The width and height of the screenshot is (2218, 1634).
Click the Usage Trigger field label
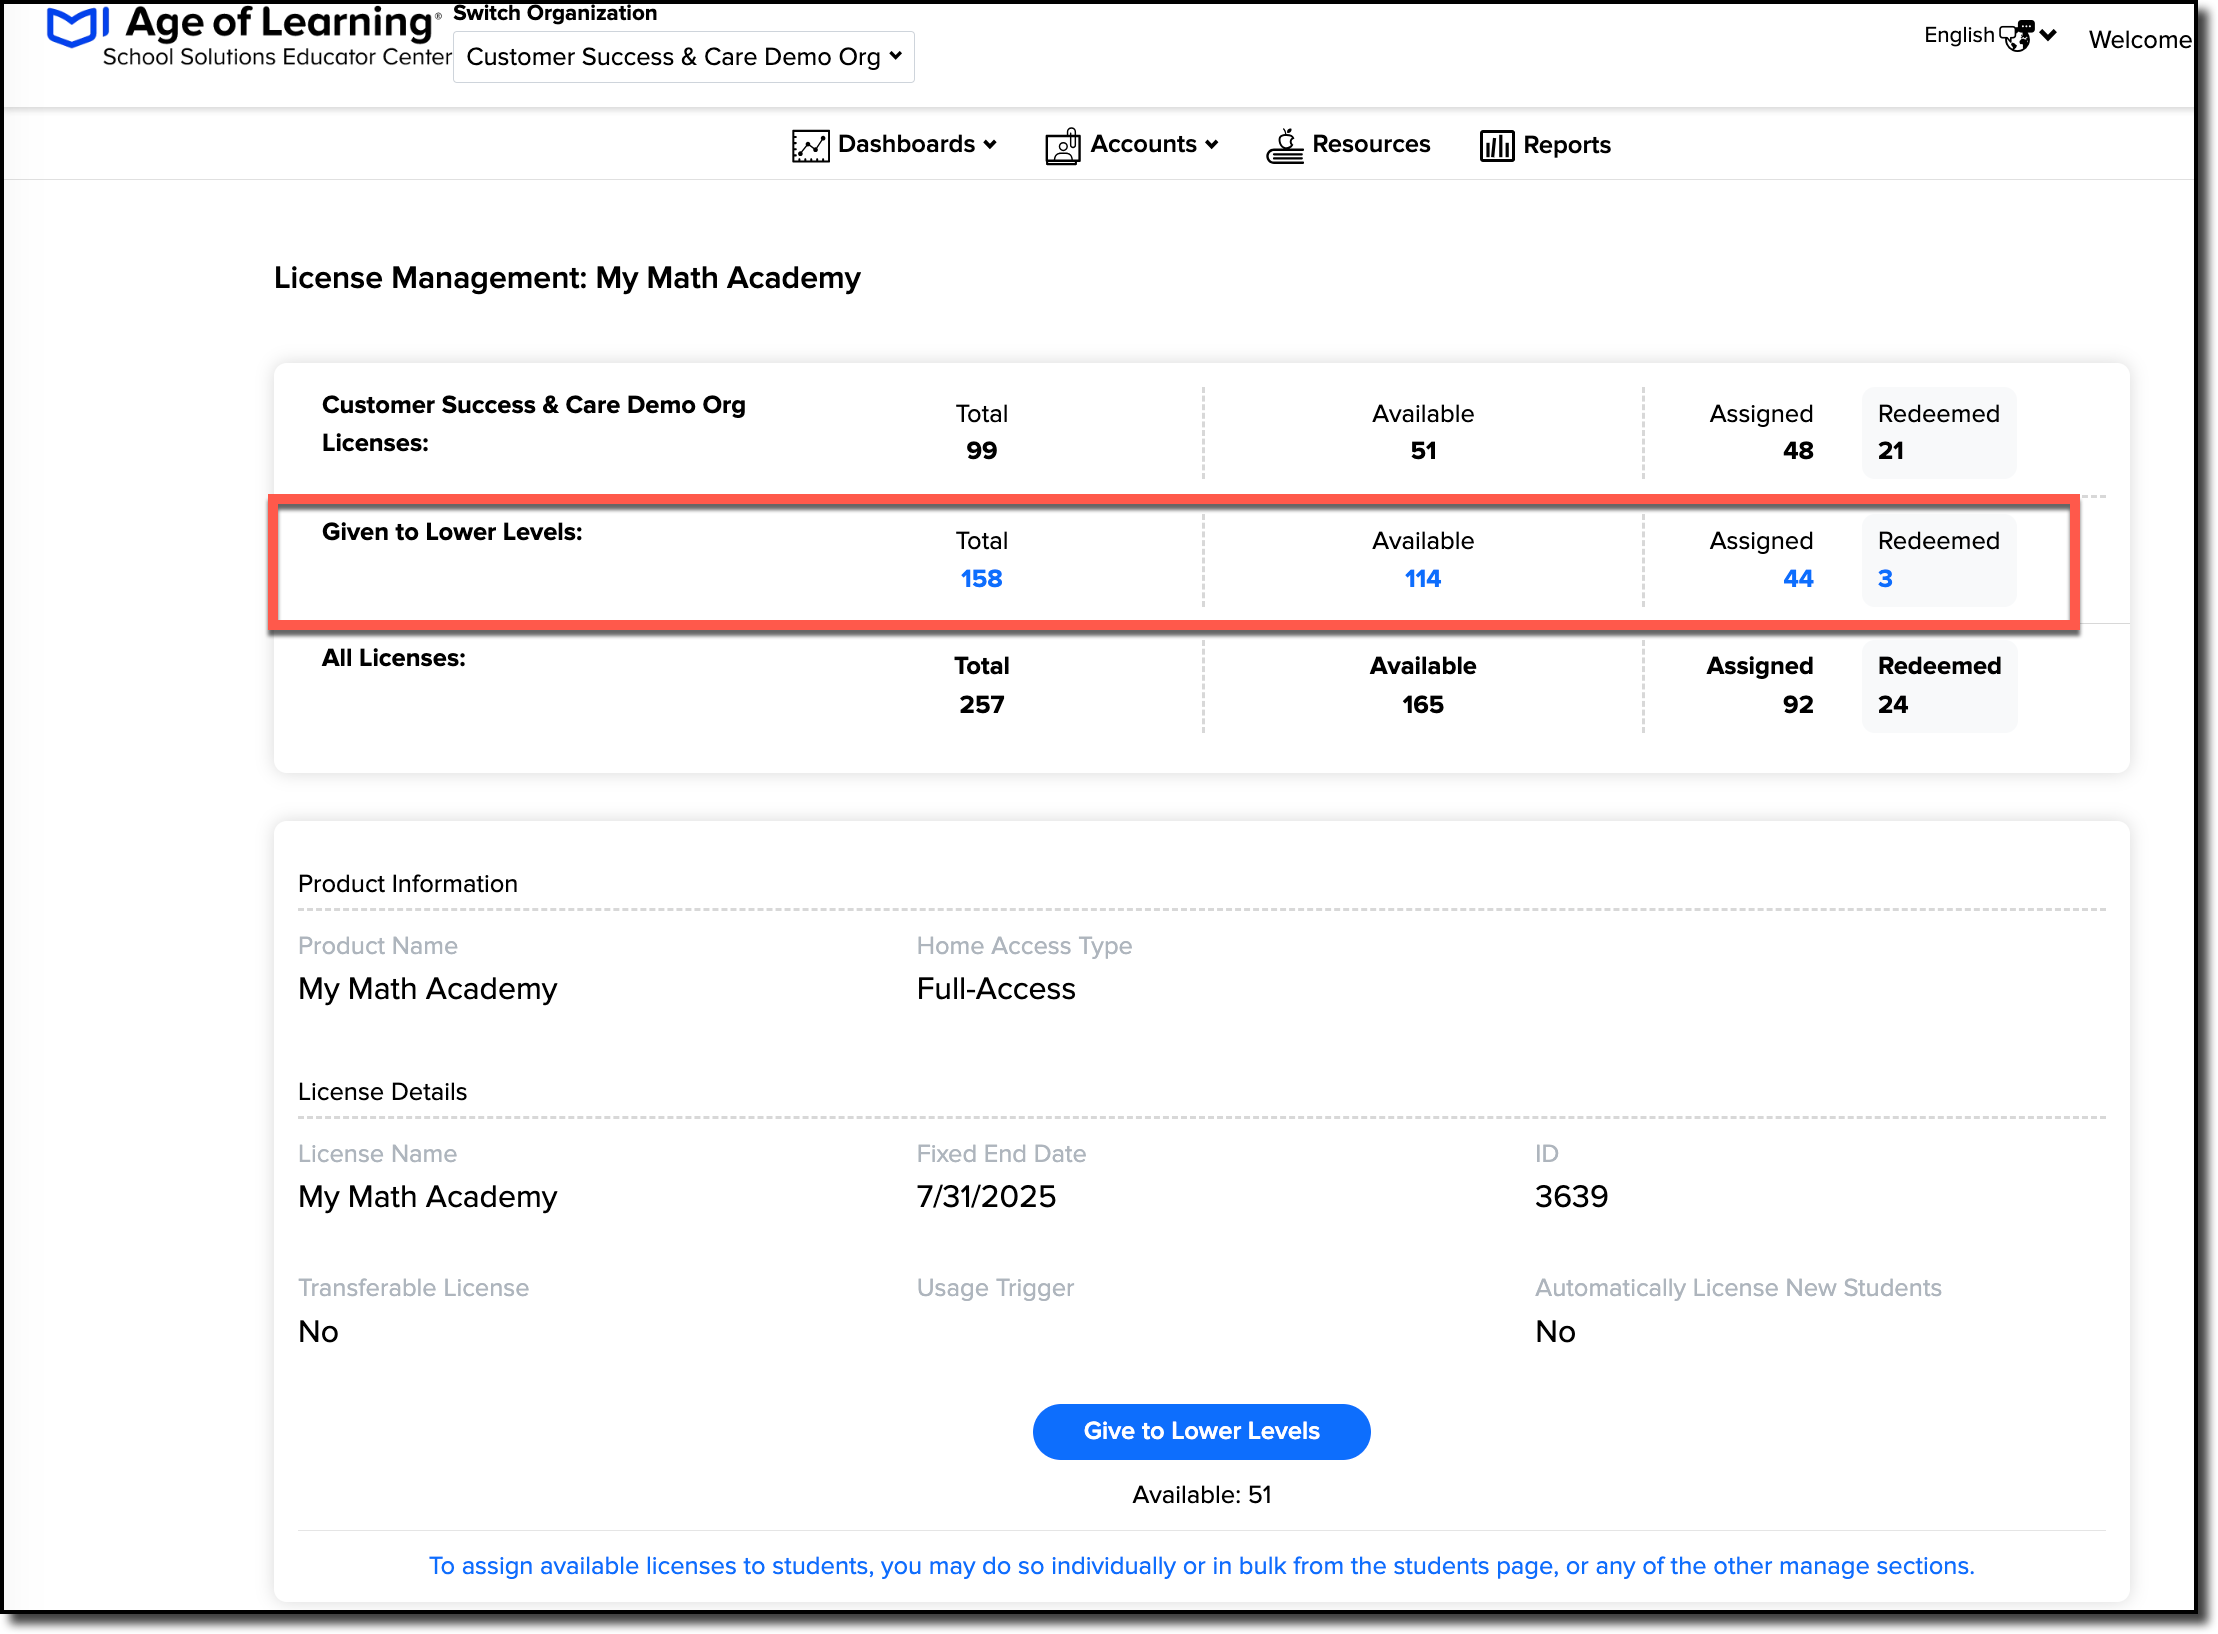(x=995, y=1288)
